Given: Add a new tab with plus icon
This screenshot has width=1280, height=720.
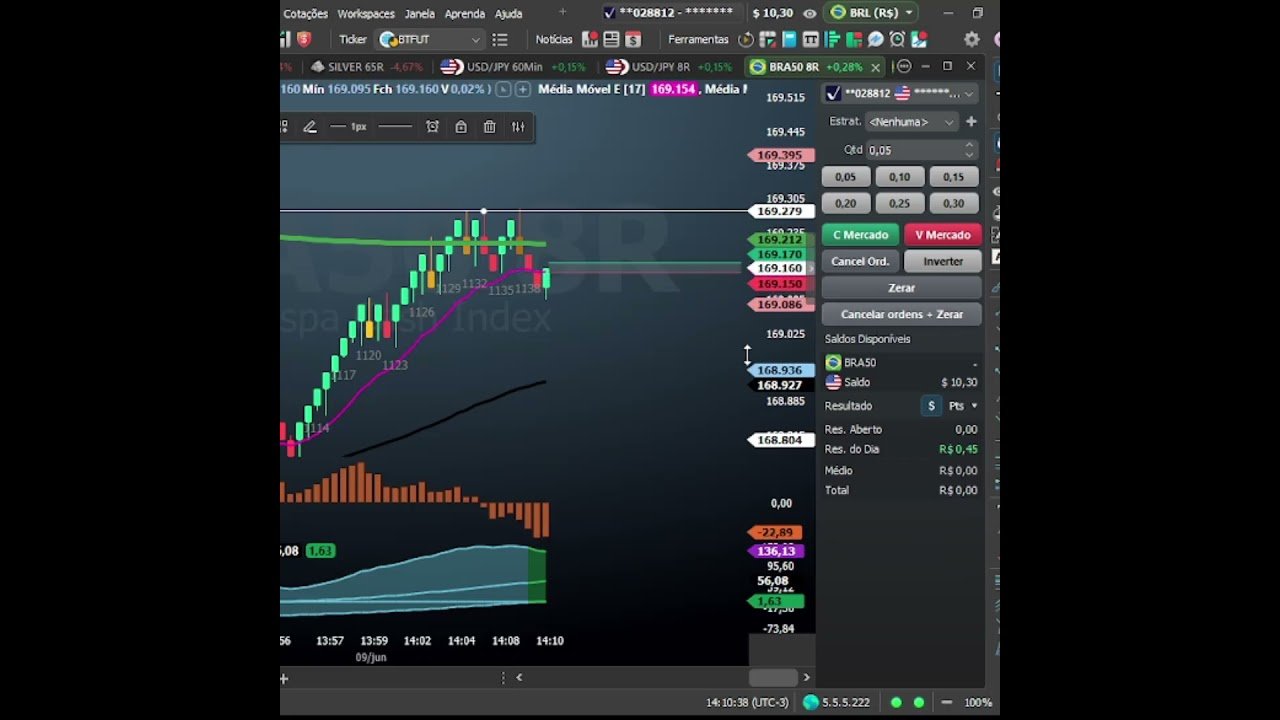Looking at the screenshot, I should coord(563,12).
